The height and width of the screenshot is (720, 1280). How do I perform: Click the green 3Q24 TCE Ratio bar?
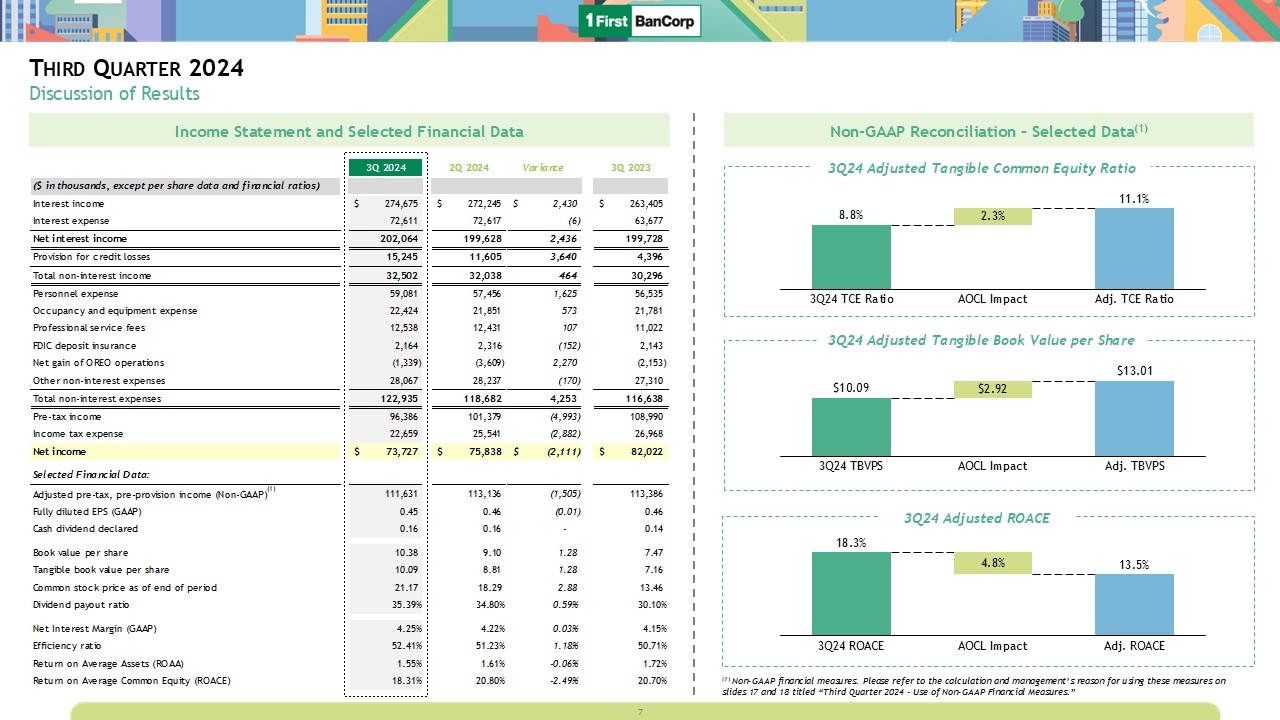pyautogui.click(x=850, y=257)
